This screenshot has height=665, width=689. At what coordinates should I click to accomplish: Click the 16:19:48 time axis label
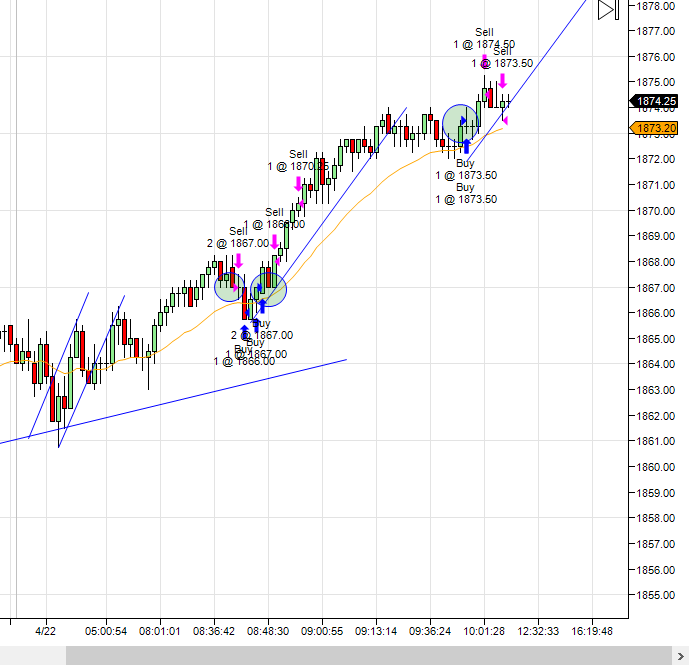[x=592, y=632]
